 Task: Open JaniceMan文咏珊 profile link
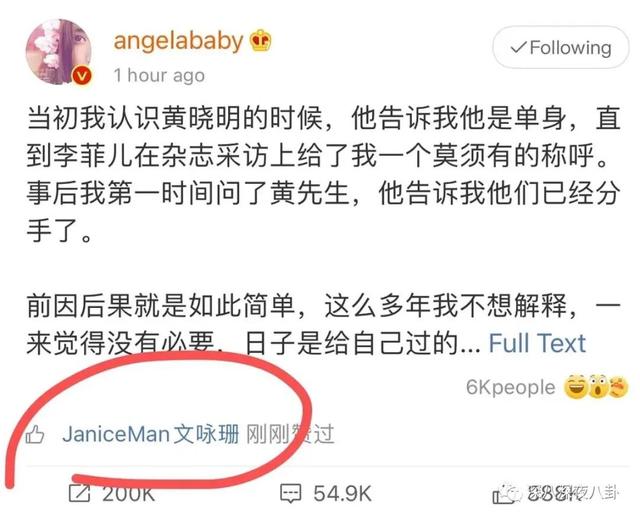click(151, 434)
